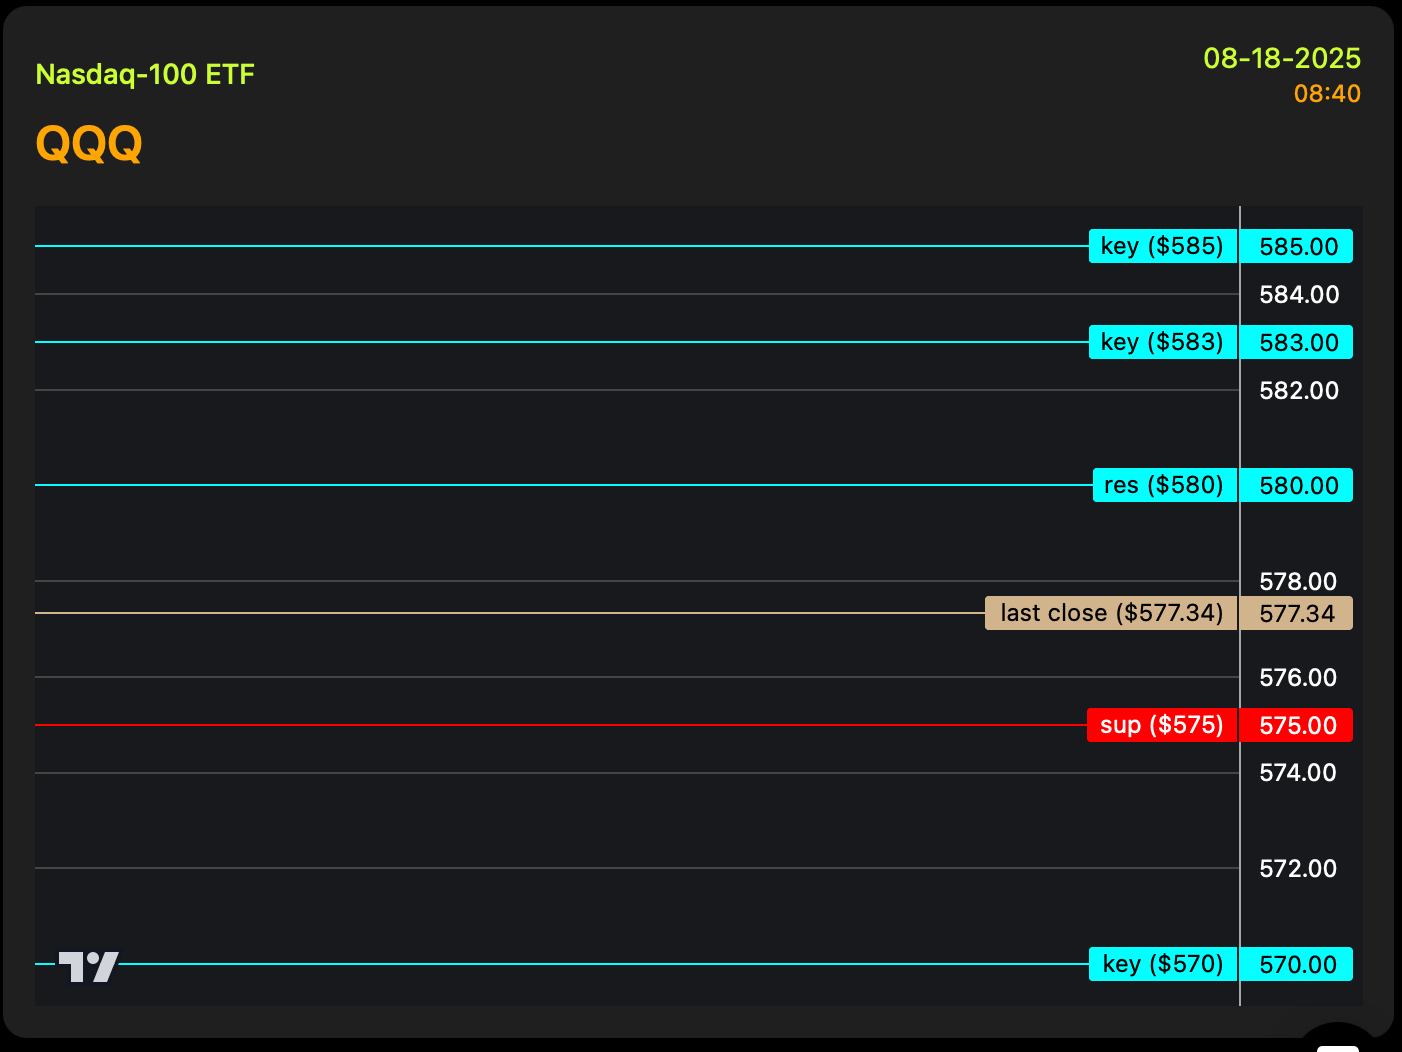The width and height of the screenshot is (1402, 1052).
Task: Click the 570.00 cyan price tag
Action: point(1297,964)
